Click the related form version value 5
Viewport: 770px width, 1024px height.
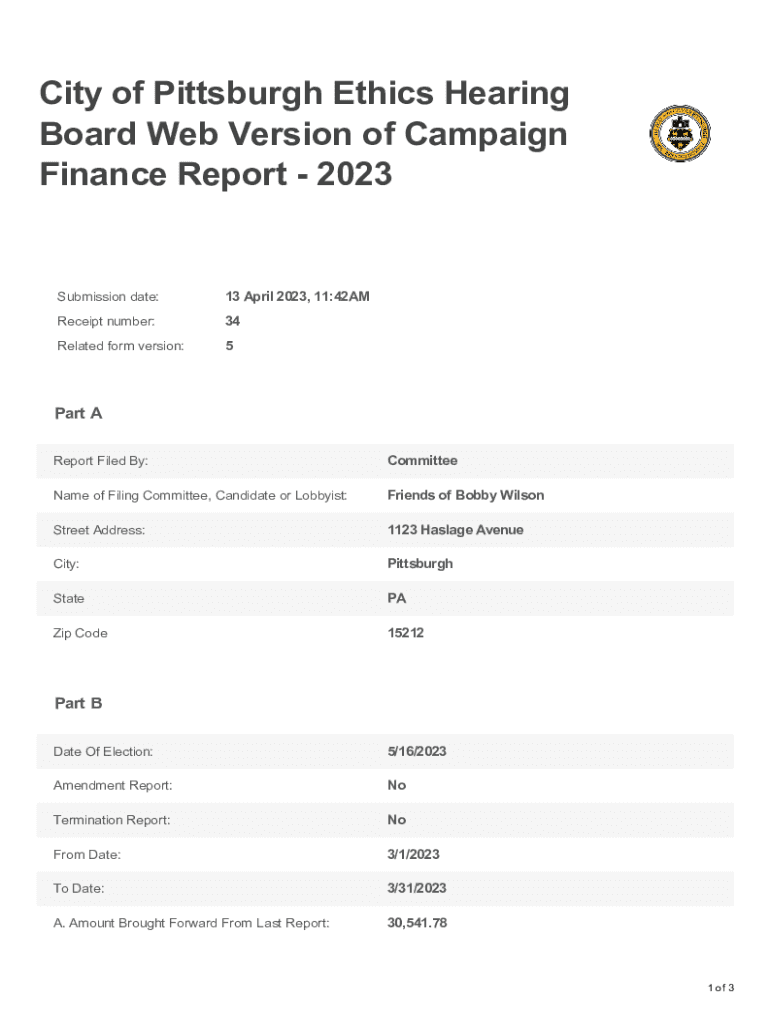click(230, 346)
